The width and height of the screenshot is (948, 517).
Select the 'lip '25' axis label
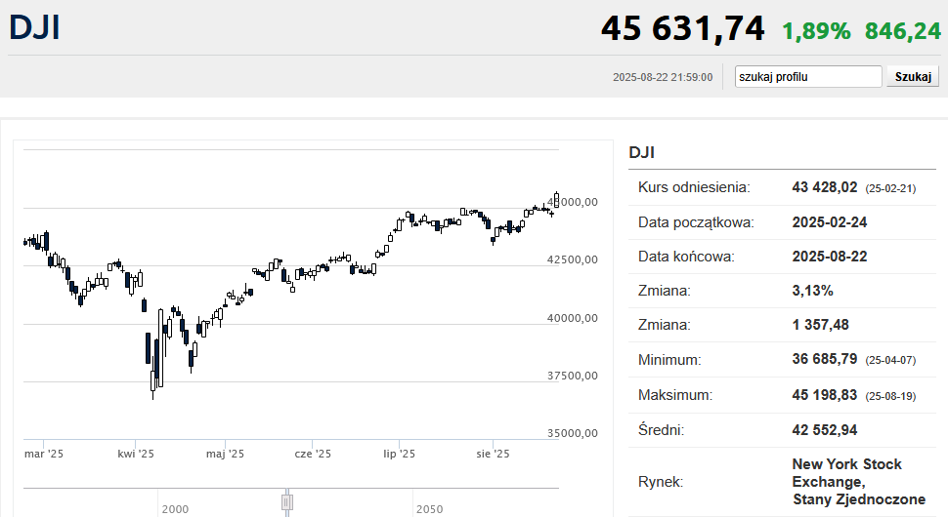click(400, 454)
